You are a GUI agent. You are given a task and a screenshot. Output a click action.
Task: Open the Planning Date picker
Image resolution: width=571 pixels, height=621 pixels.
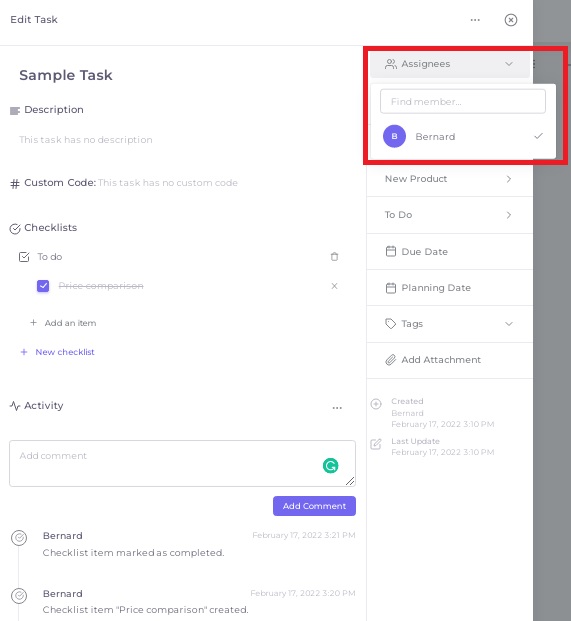(449, 288)
